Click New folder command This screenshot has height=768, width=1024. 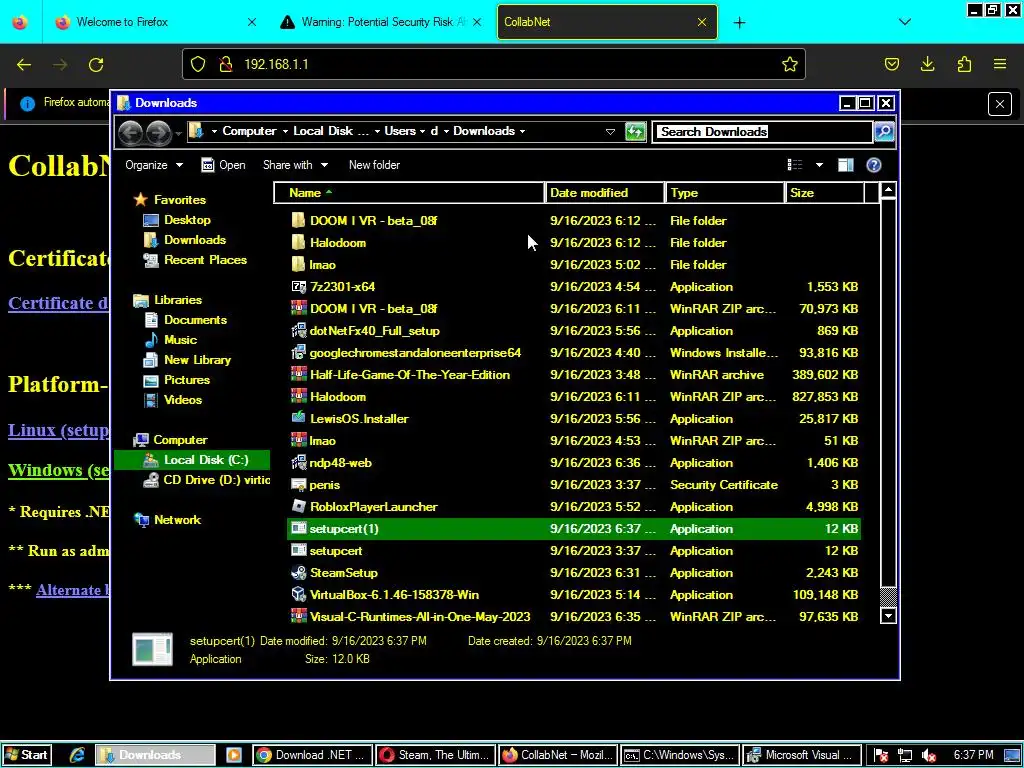374,165
